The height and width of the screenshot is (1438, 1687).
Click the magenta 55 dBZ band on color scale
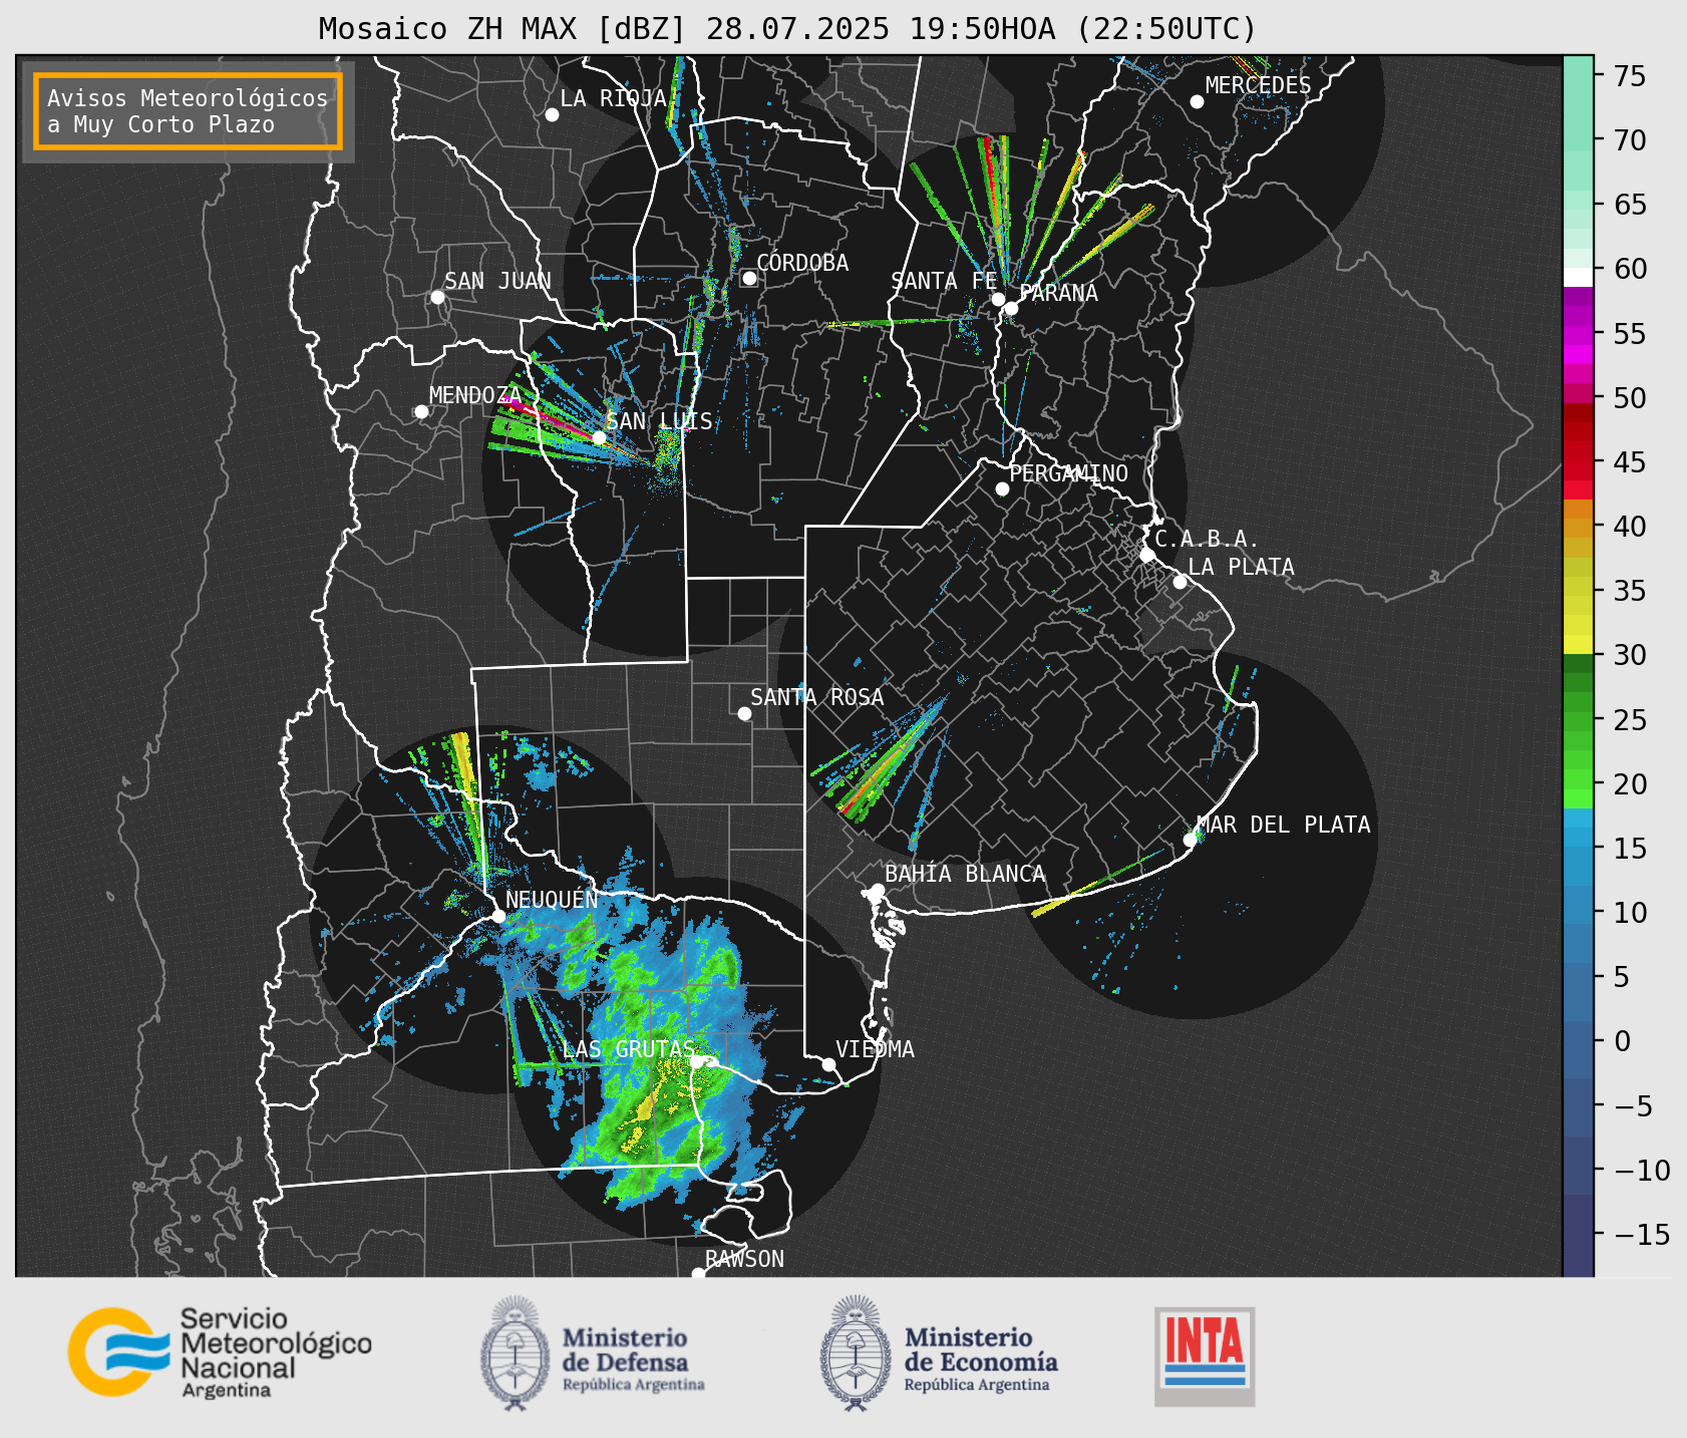(1578, 334)
